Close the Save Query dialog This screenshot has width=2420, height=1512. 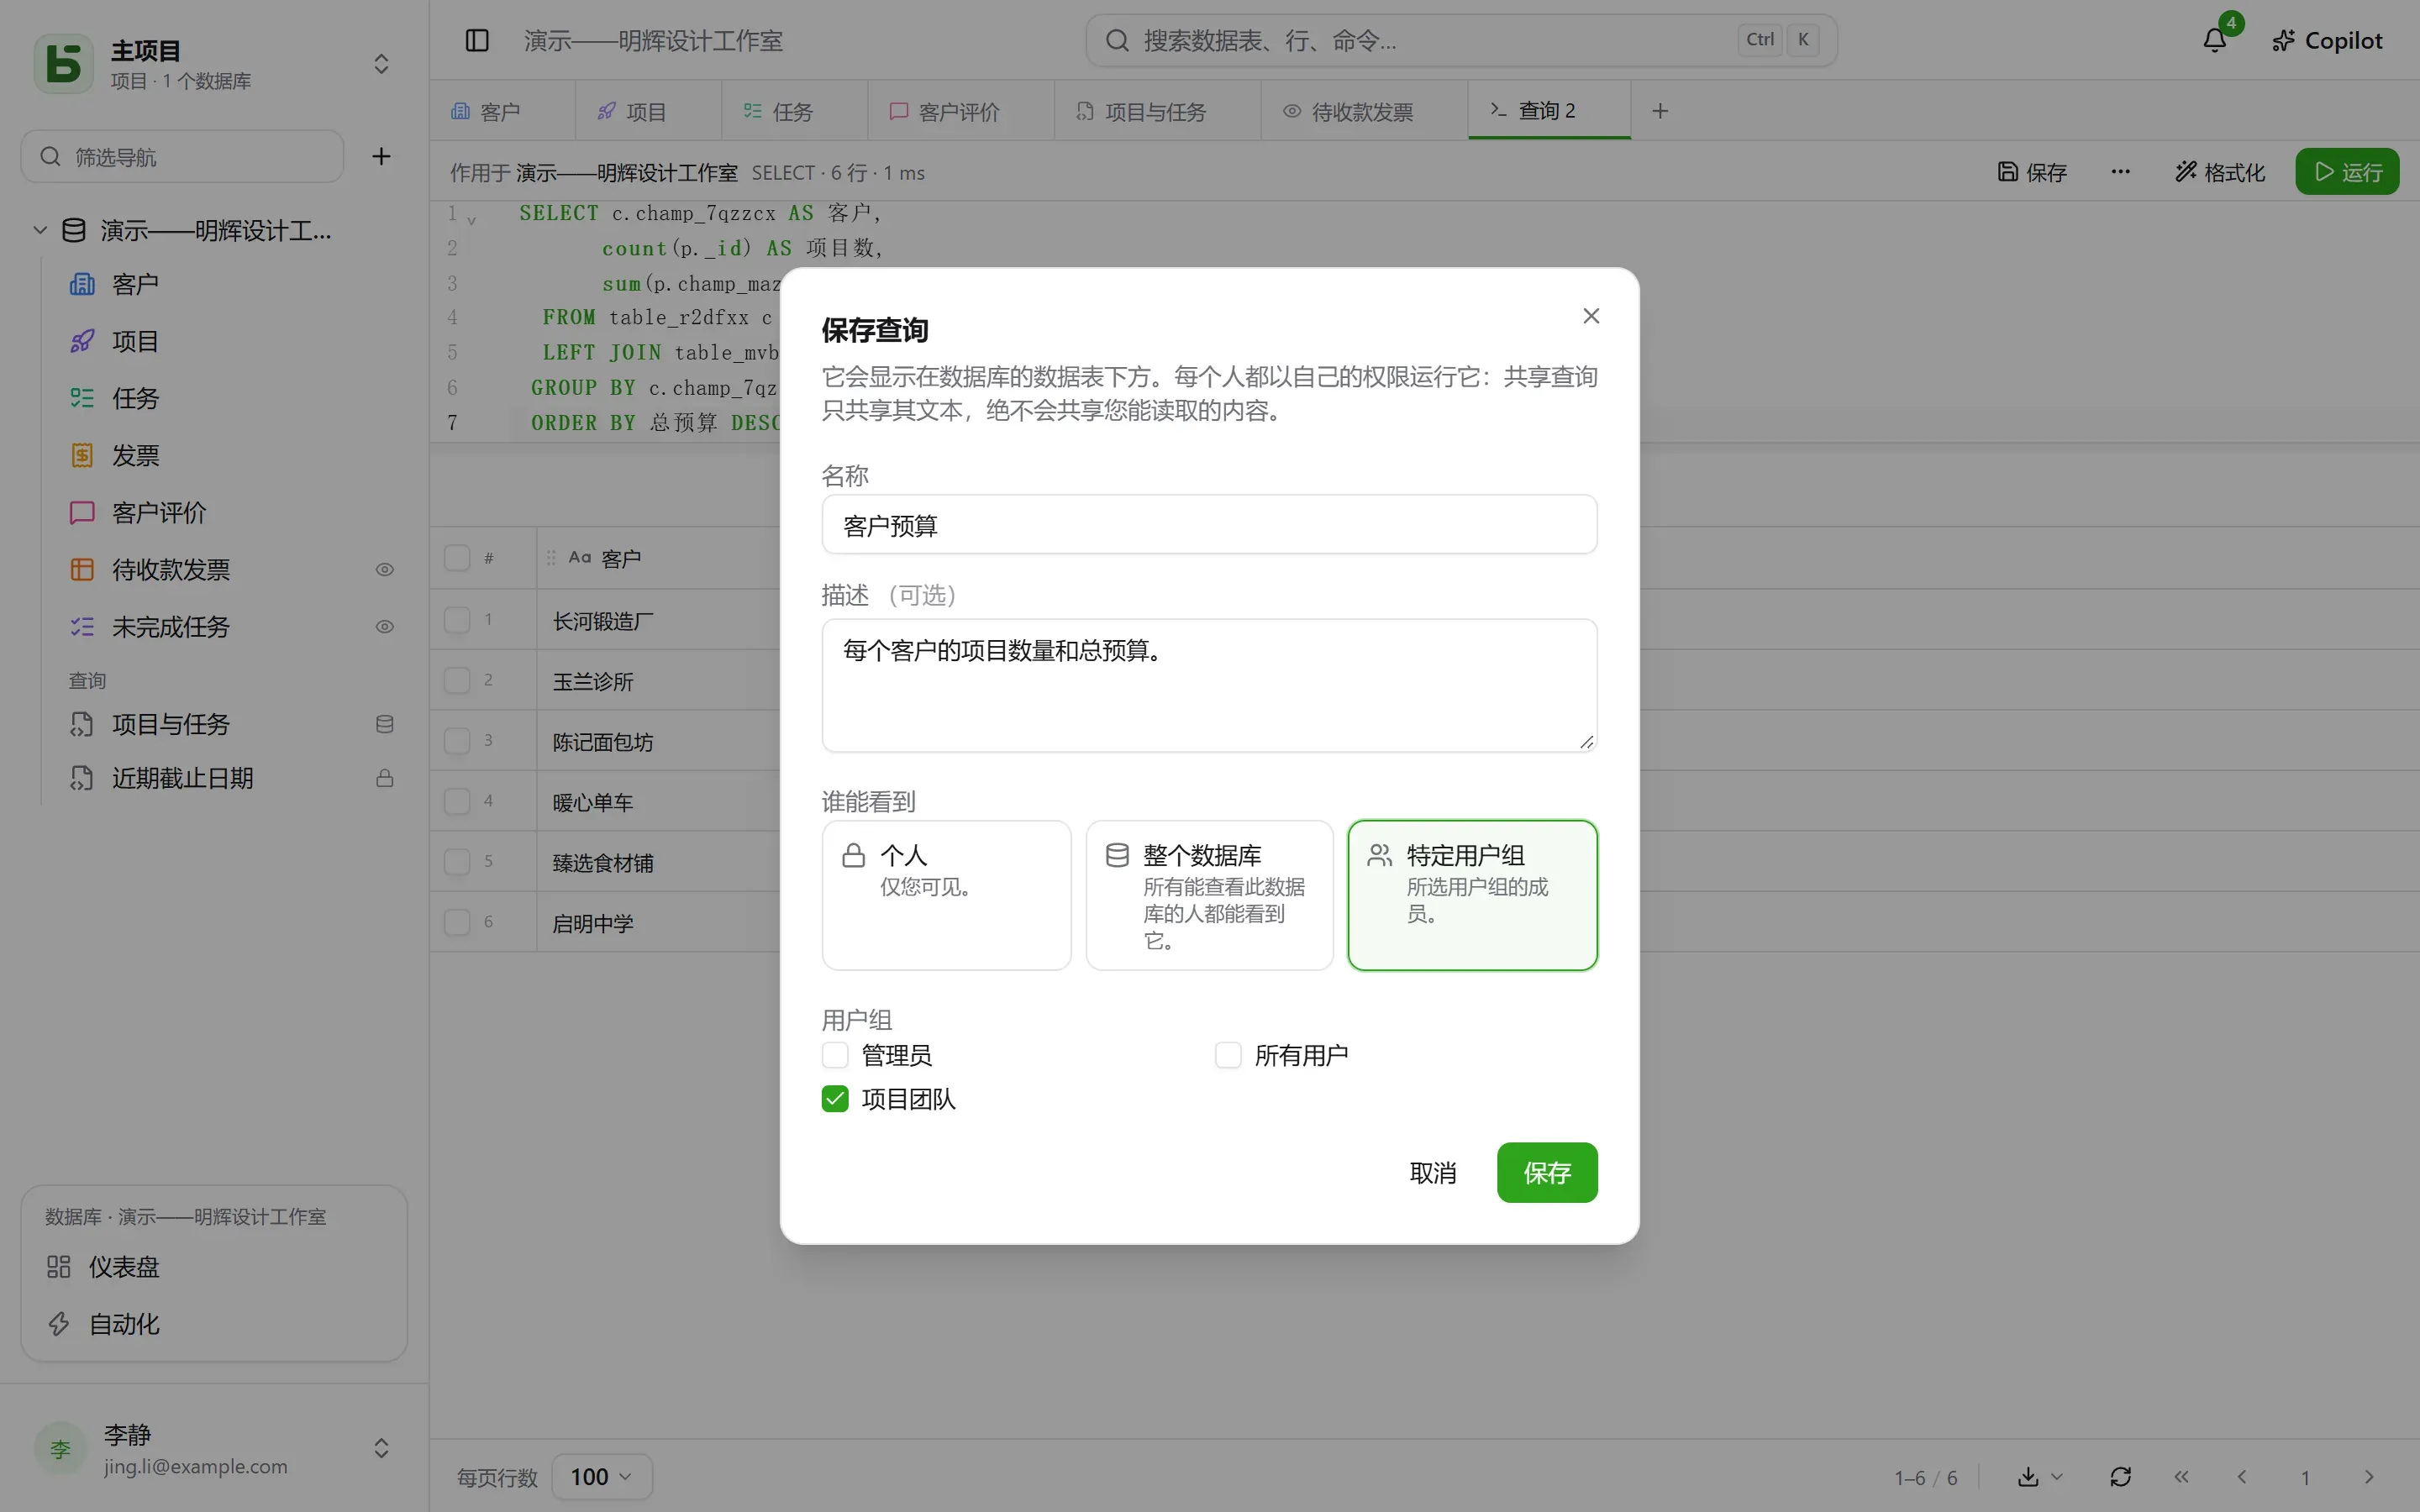click(1591, 316)
